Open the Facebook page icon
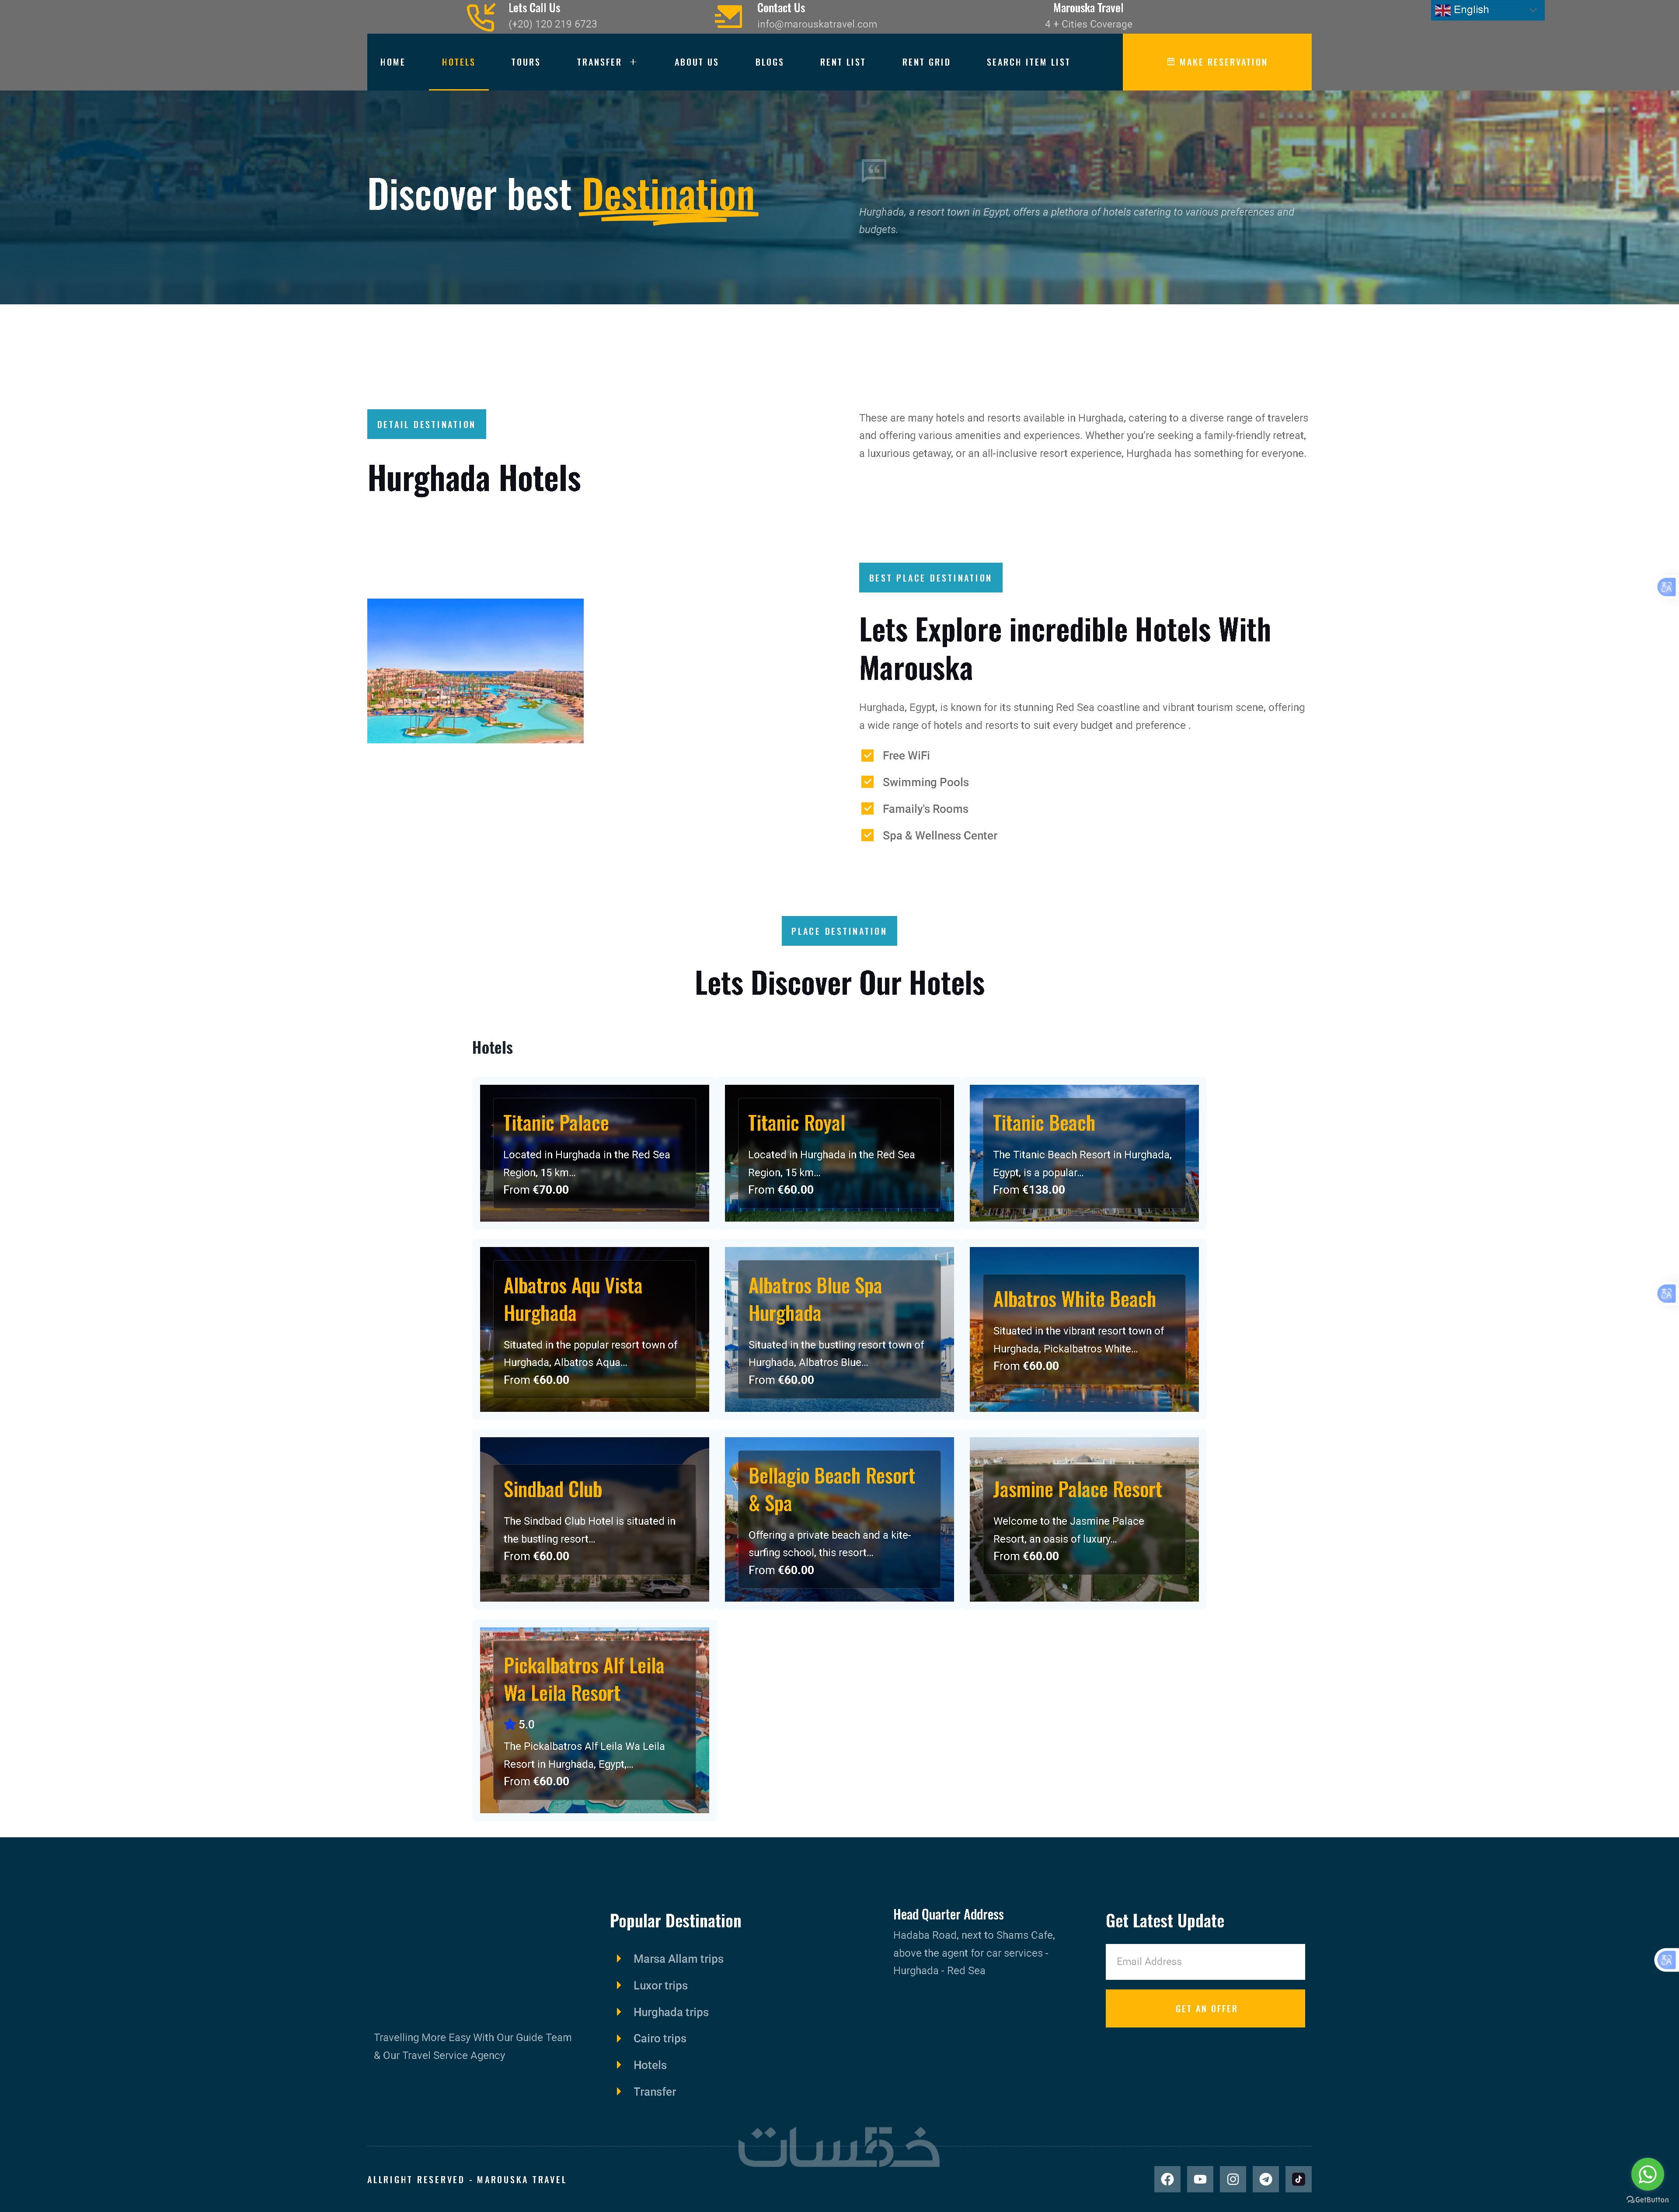1679x2212 pixels. coord(1167,2179)
